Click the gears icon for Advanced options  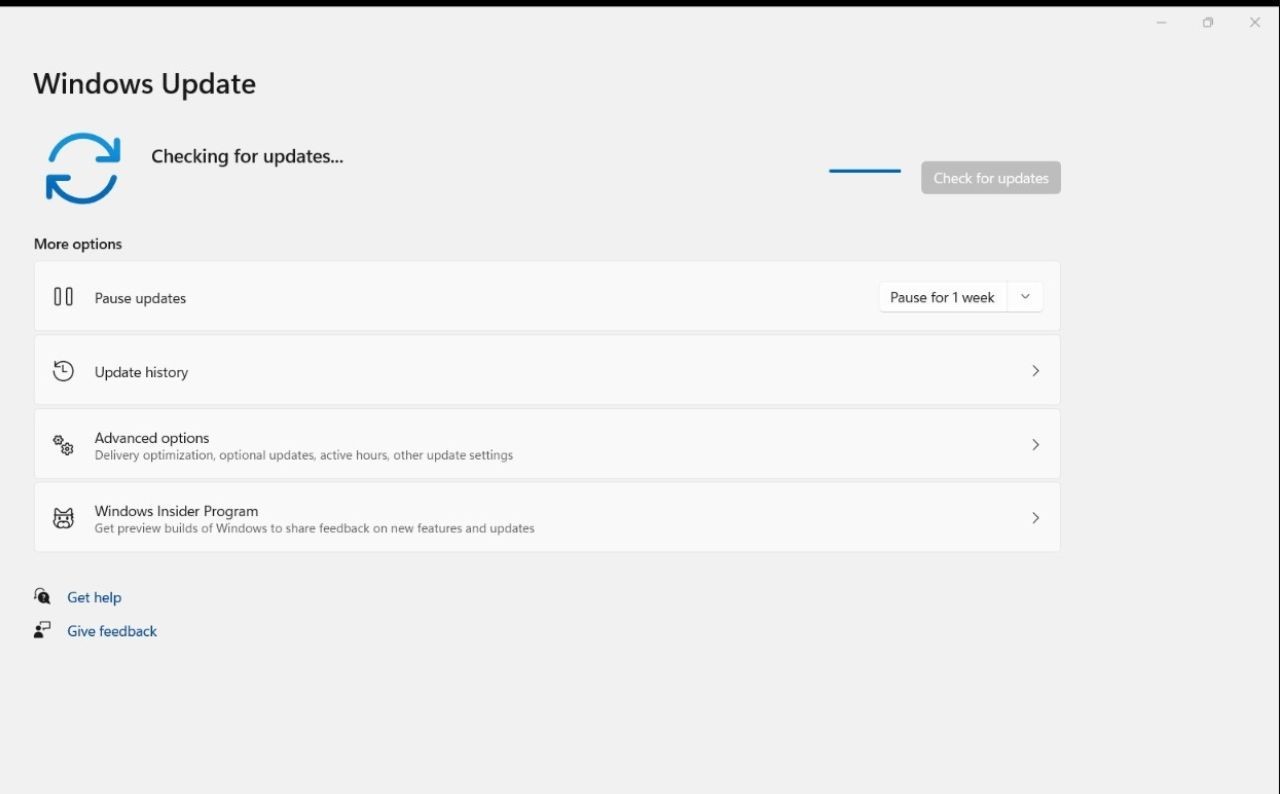63,445
